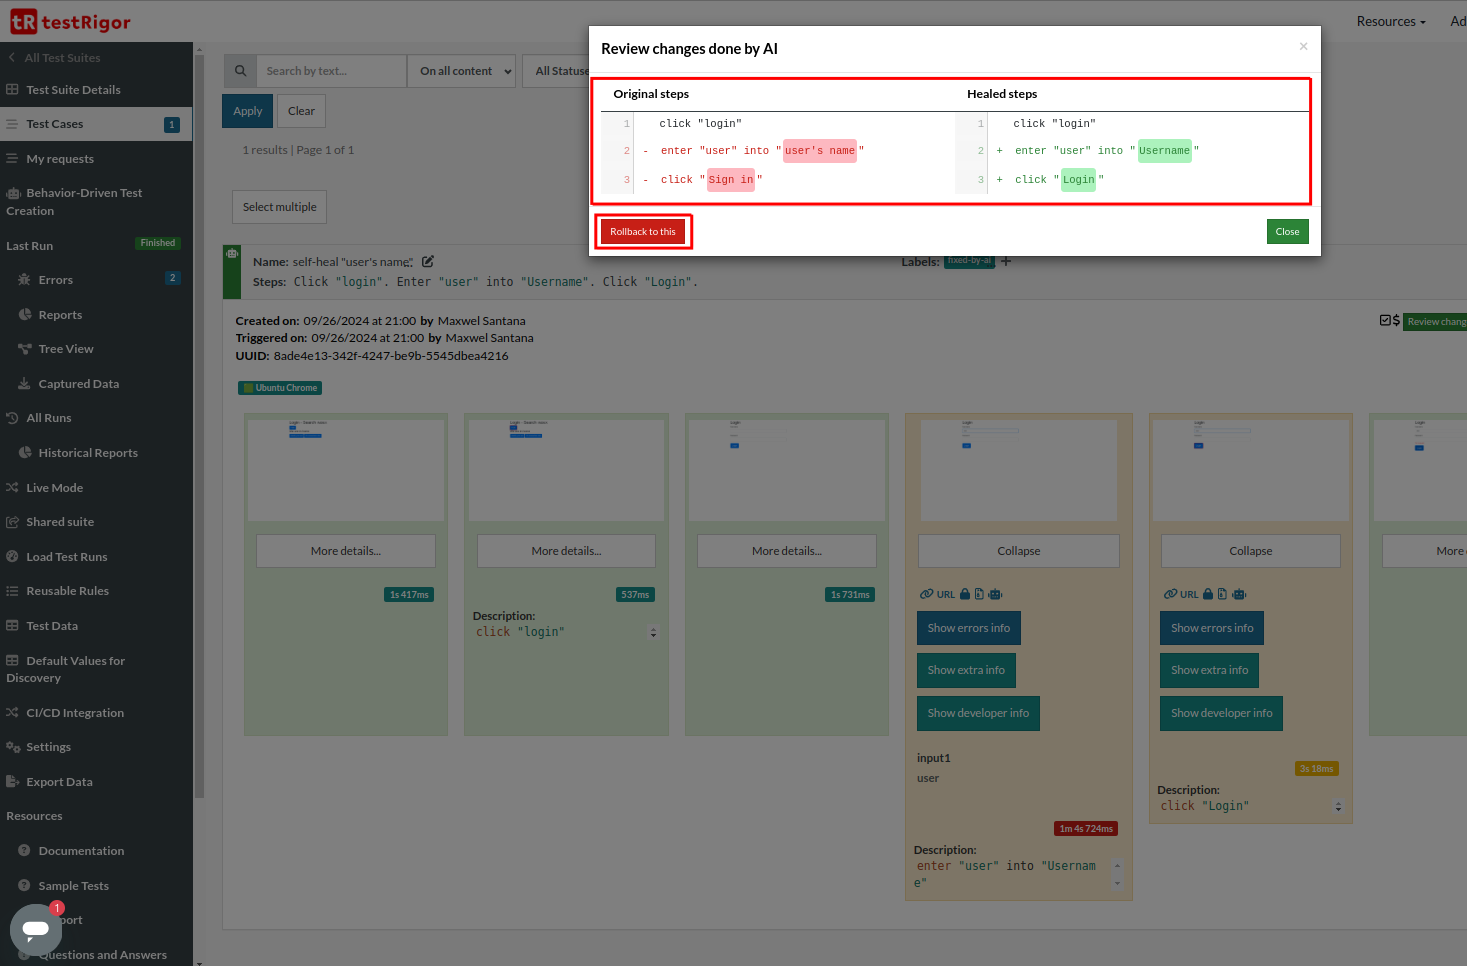This screenshot has width=1467, height=966.
Task: Click the plus icon to add label
Action: (x=1006, y=262)
